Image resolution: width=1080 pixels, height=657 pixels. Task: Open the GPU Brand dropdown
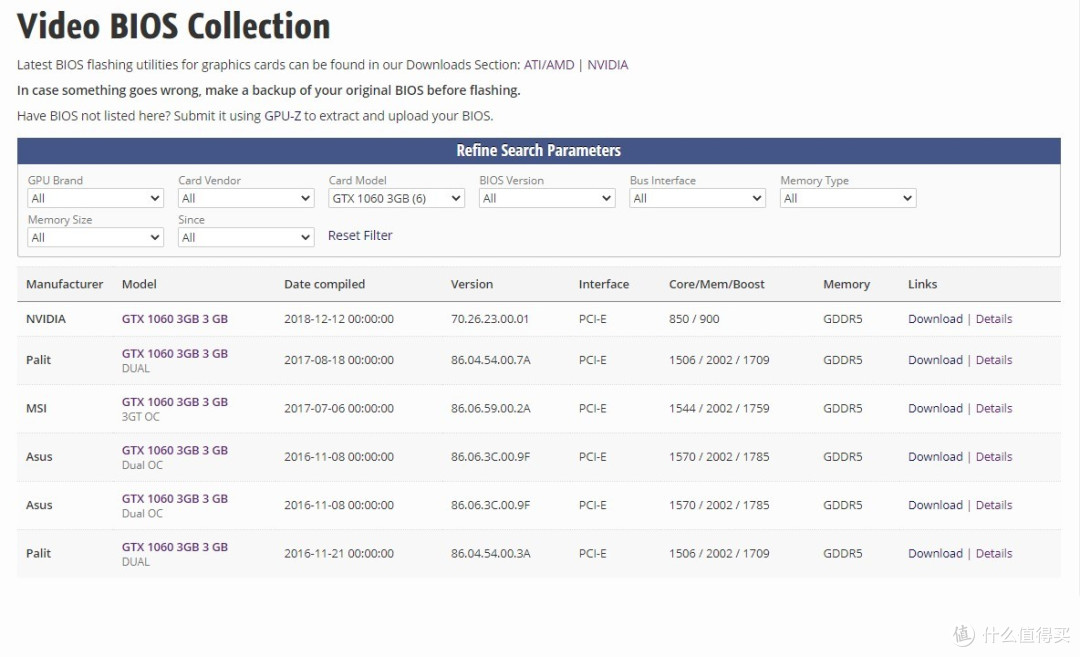click(x=95, y=198)
